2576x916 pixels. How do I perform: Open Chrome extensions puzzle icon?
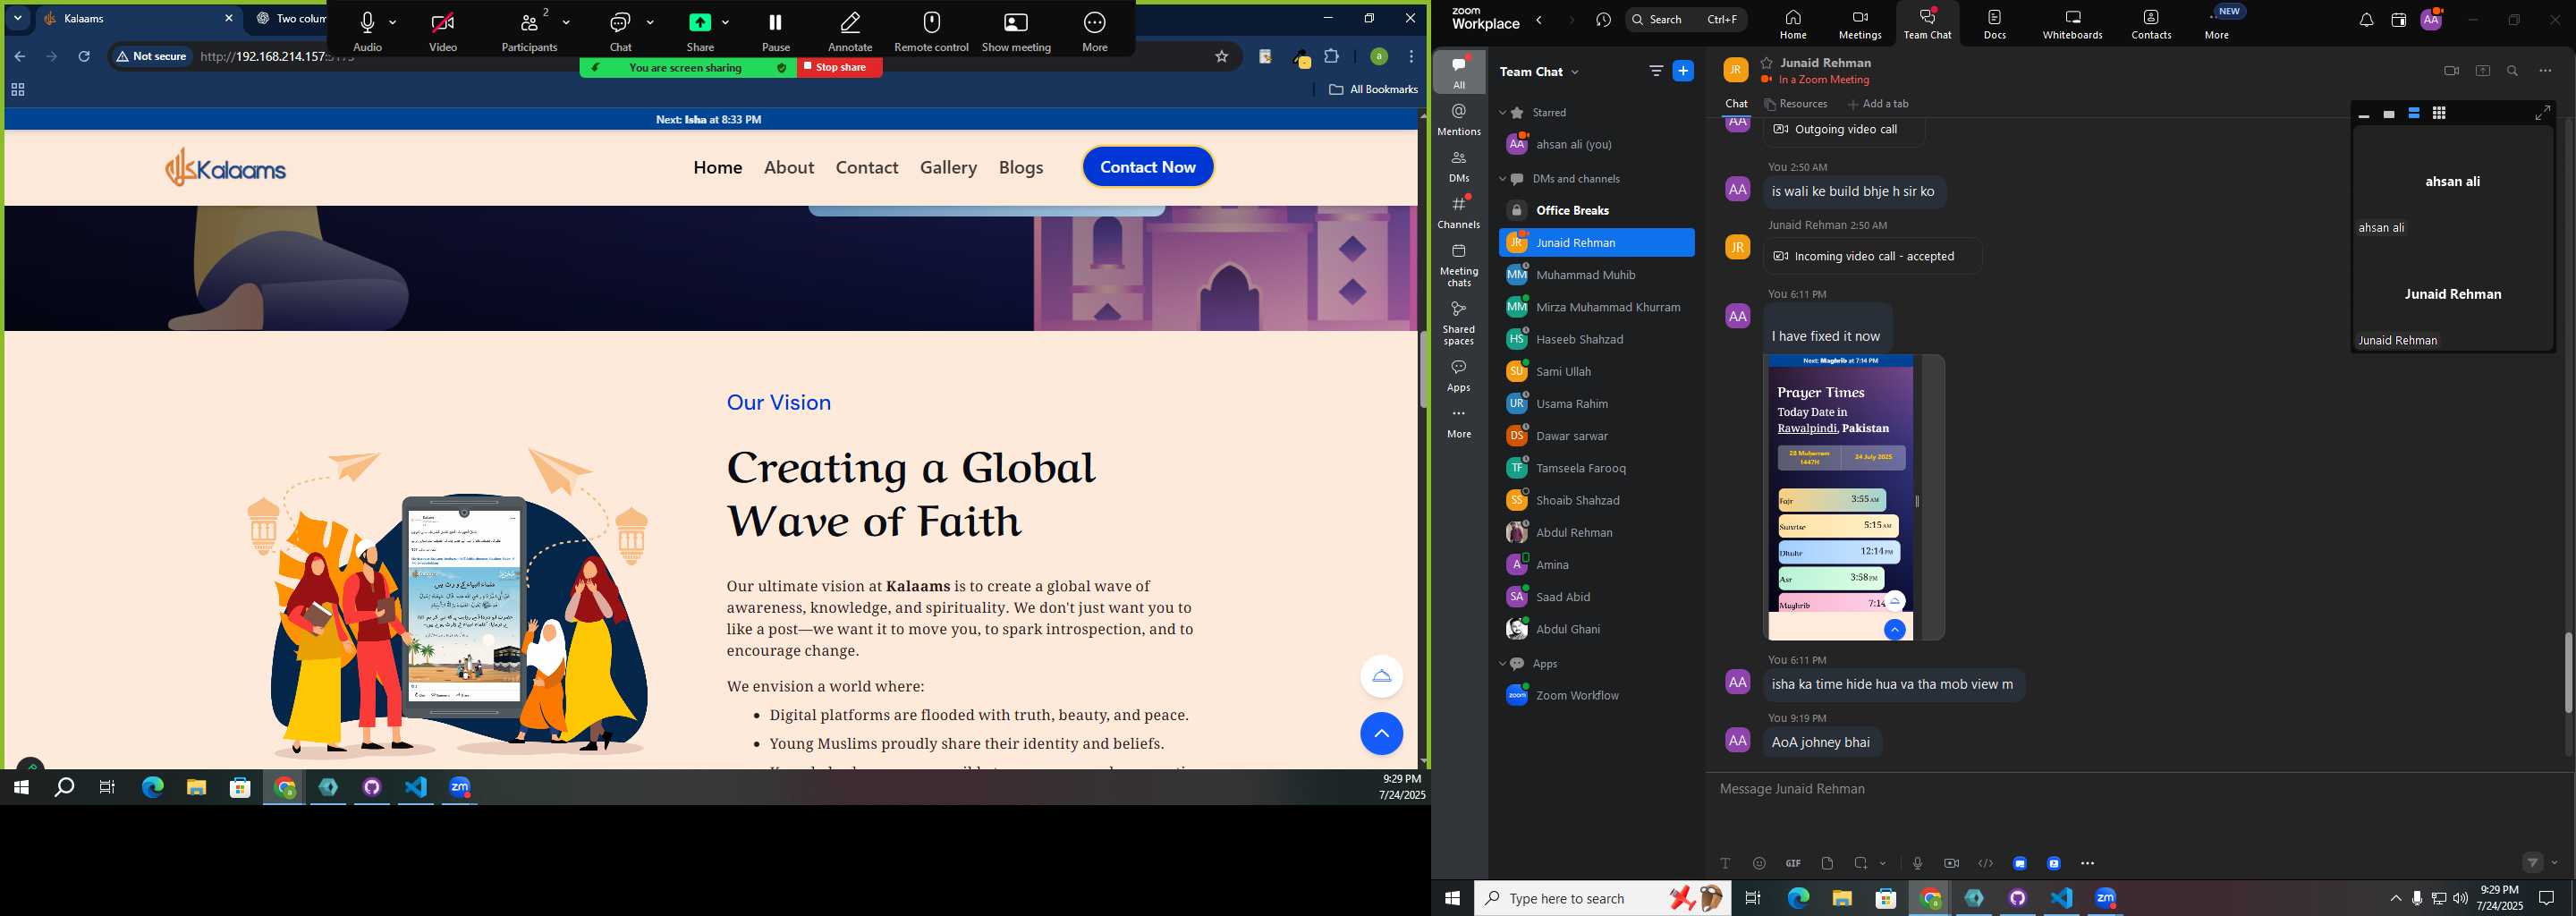pyautogui.click(x=1332, y=57)
